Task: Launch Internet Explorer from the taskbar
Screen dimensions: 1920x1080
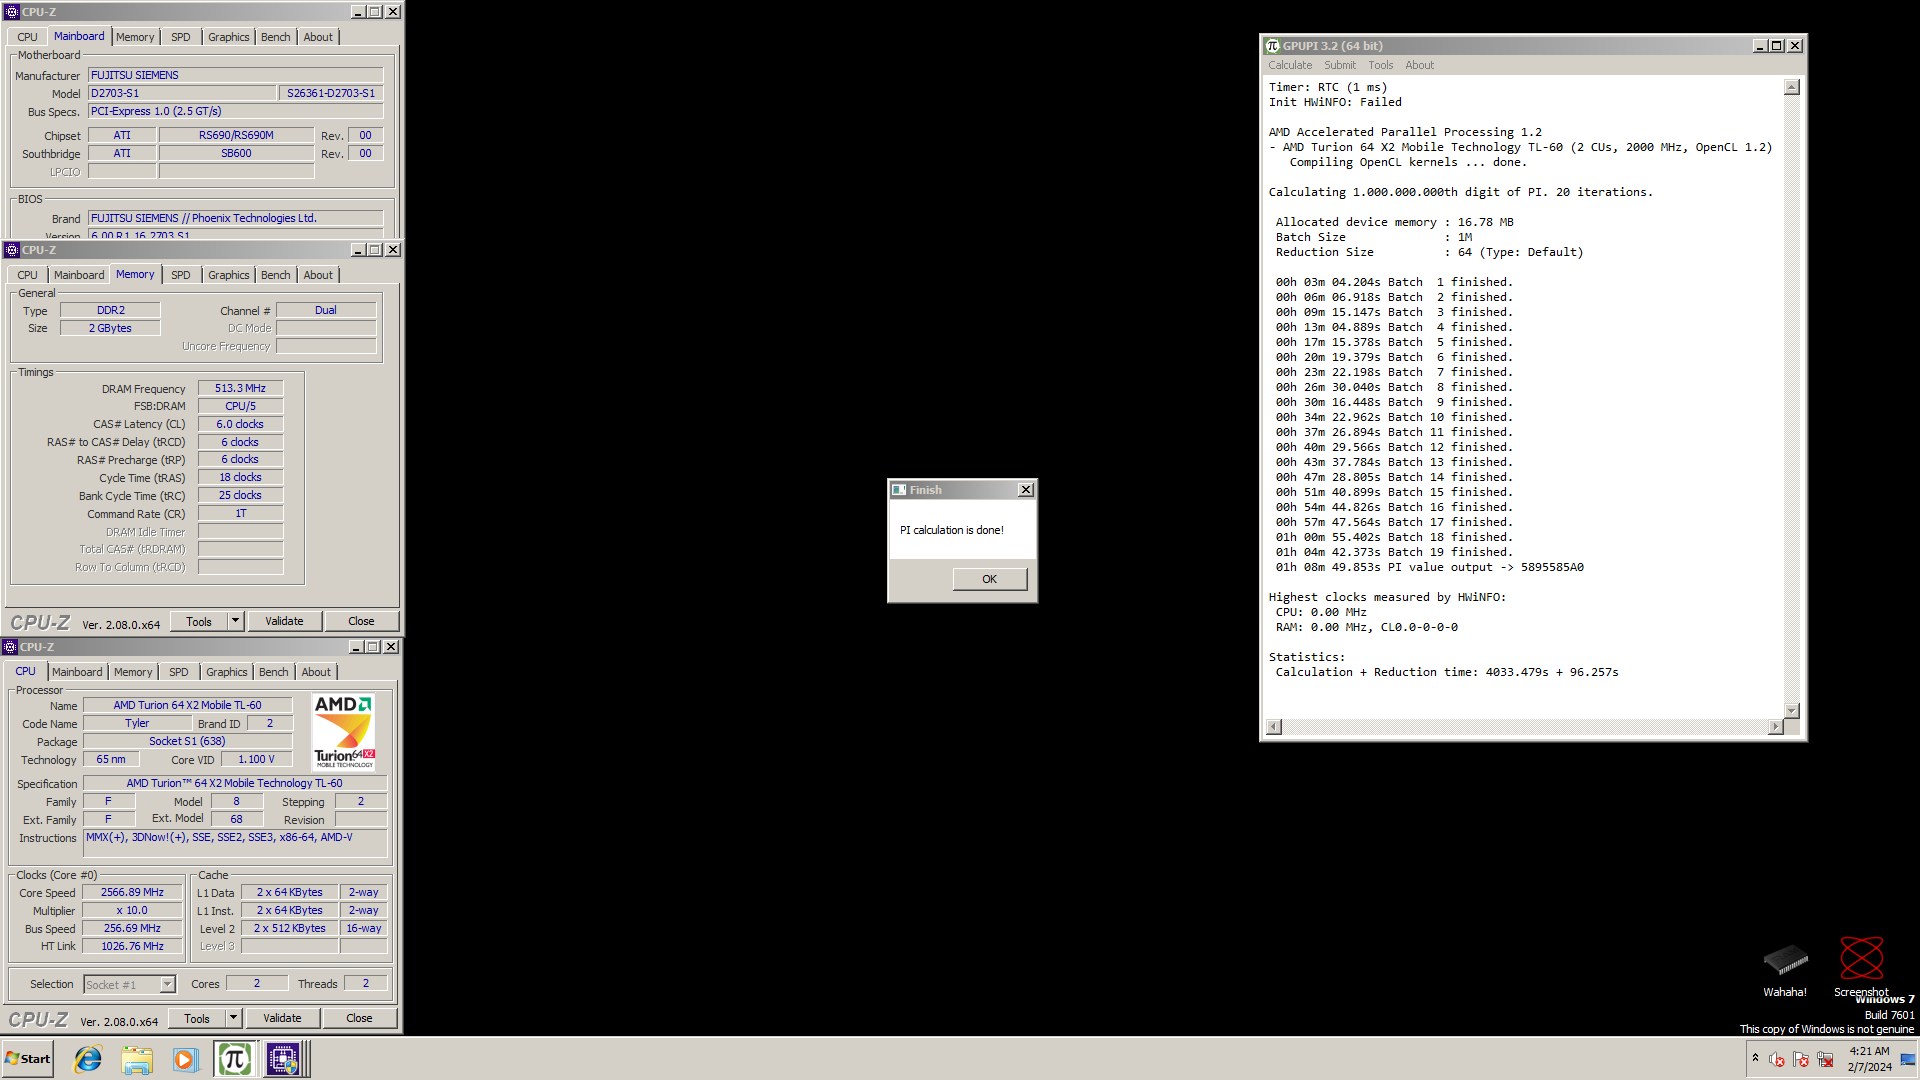Action: pos(88,1059)
